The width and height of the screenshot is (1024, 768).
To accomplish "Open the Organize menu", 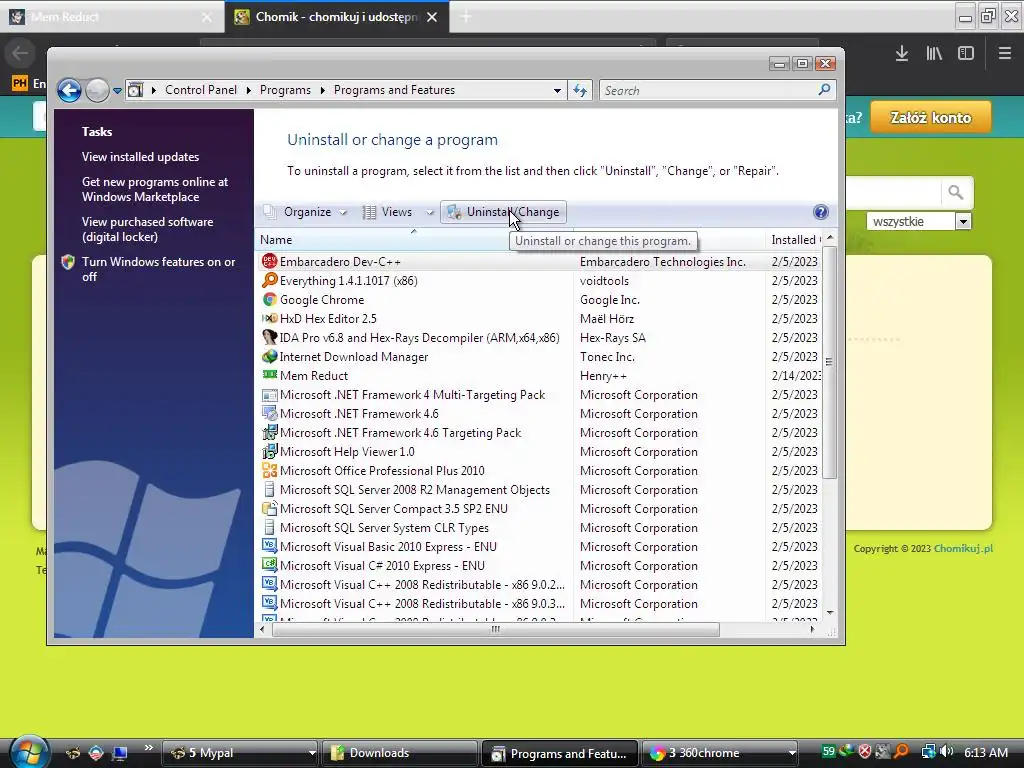I will click(x=306, y=212).
